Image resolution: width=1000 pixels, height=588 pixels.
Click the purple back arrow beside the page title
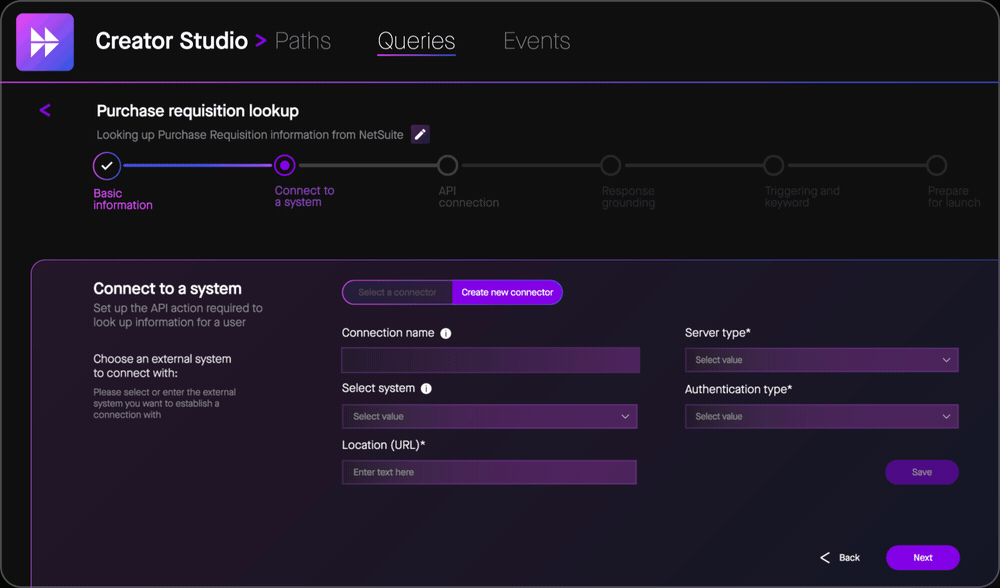click(45, 110)
